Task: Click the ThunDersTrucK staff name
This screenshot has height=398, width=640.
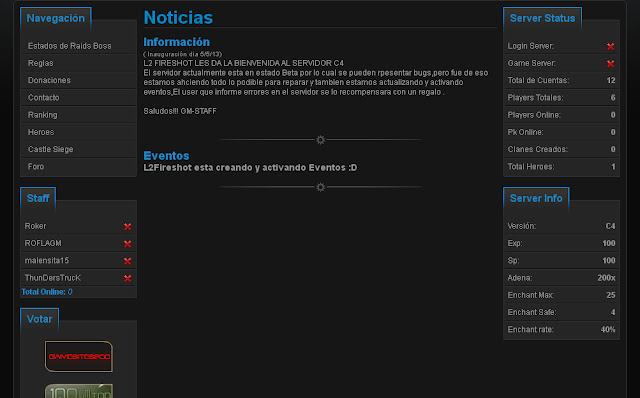Action: (x=53, y=278)
